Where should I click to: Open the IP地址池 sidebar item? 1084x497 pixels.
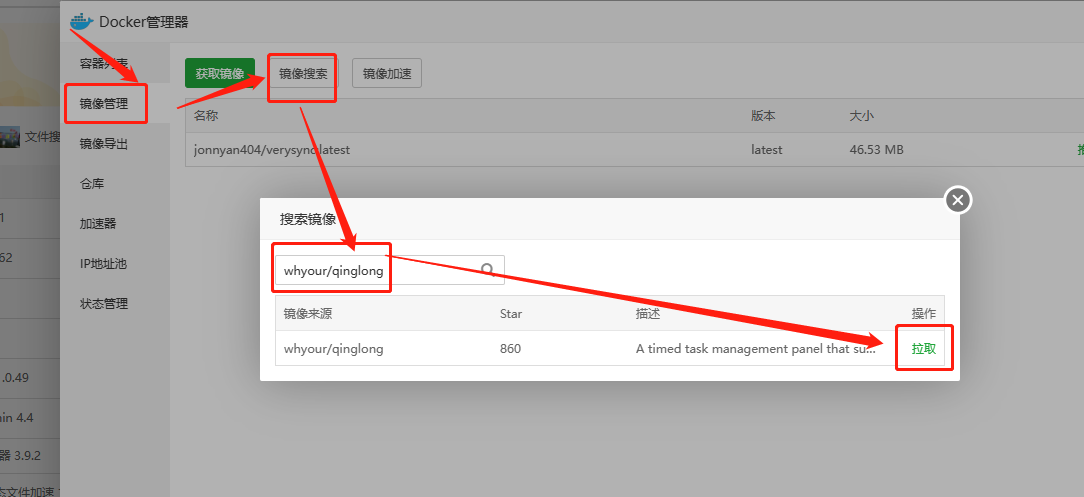point(103,264)
